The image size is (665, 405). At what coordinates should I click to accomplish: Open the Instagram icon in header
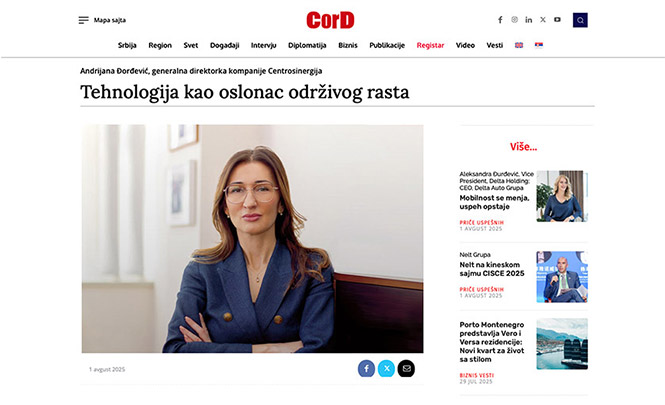[x=514, y=20]
